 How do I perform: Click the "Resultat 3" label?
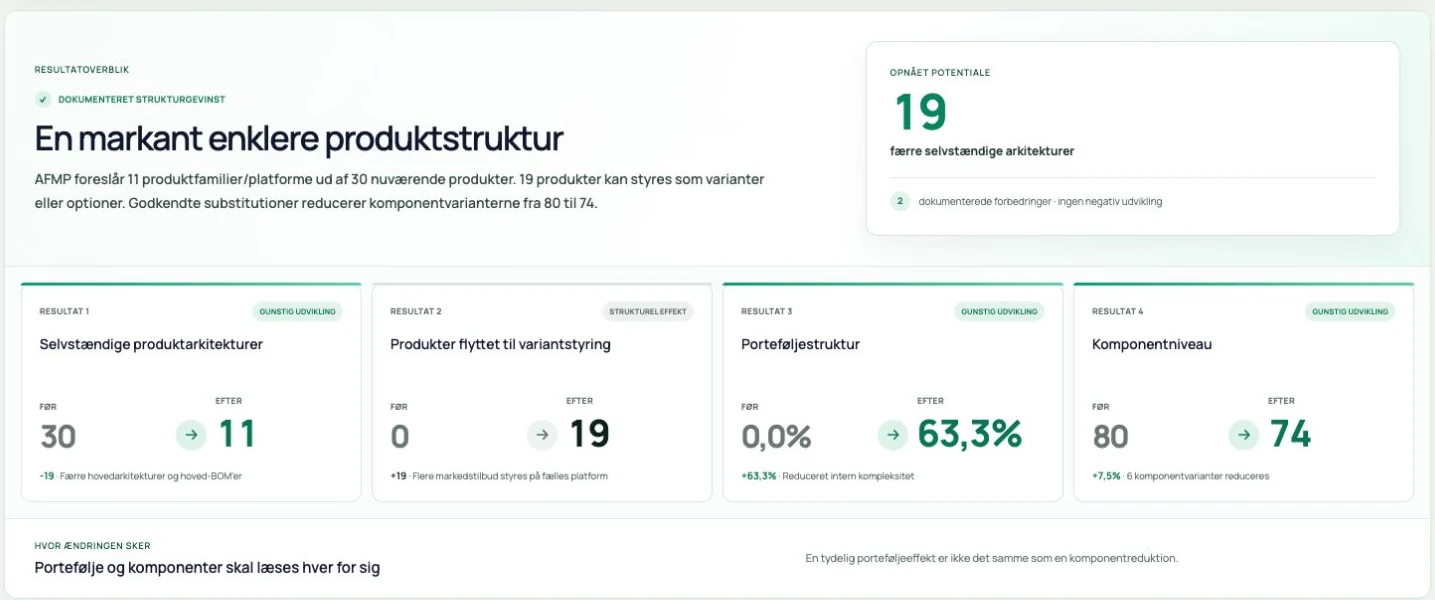767,311
